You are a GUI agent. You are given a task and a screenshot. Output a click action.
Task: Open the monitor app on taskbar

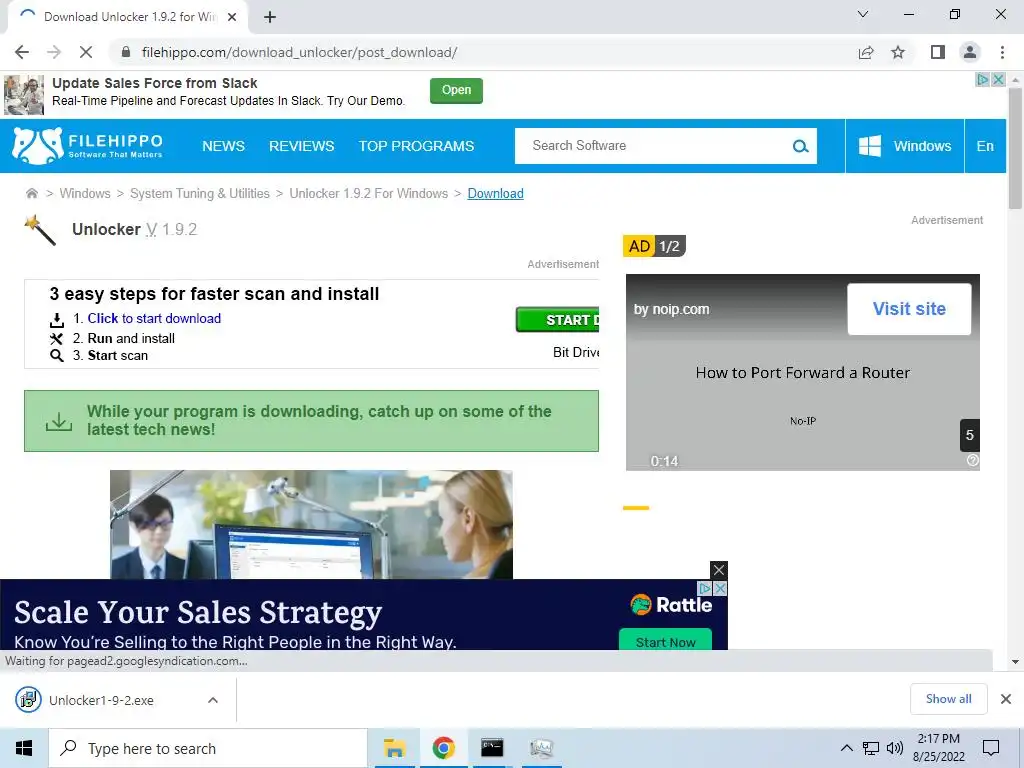[x=541, y=748]
